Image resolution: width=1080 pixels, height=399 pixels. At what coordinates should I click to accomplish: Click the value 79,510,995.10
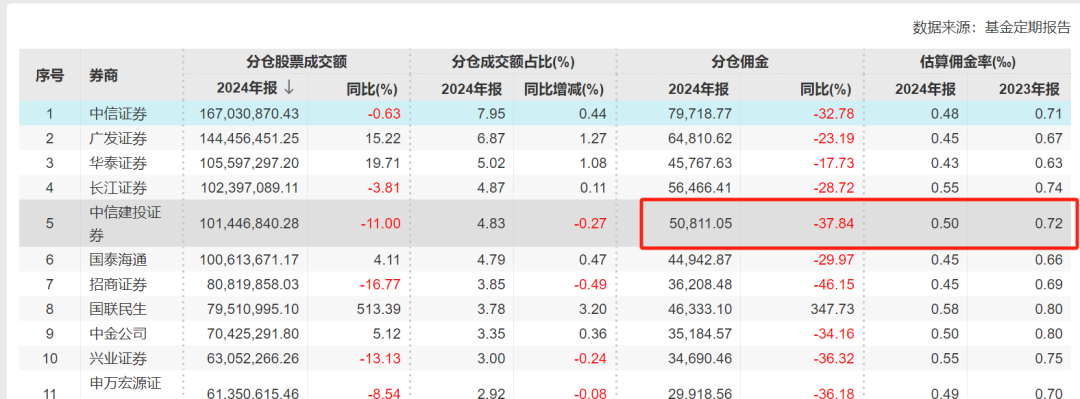point(253,309)
